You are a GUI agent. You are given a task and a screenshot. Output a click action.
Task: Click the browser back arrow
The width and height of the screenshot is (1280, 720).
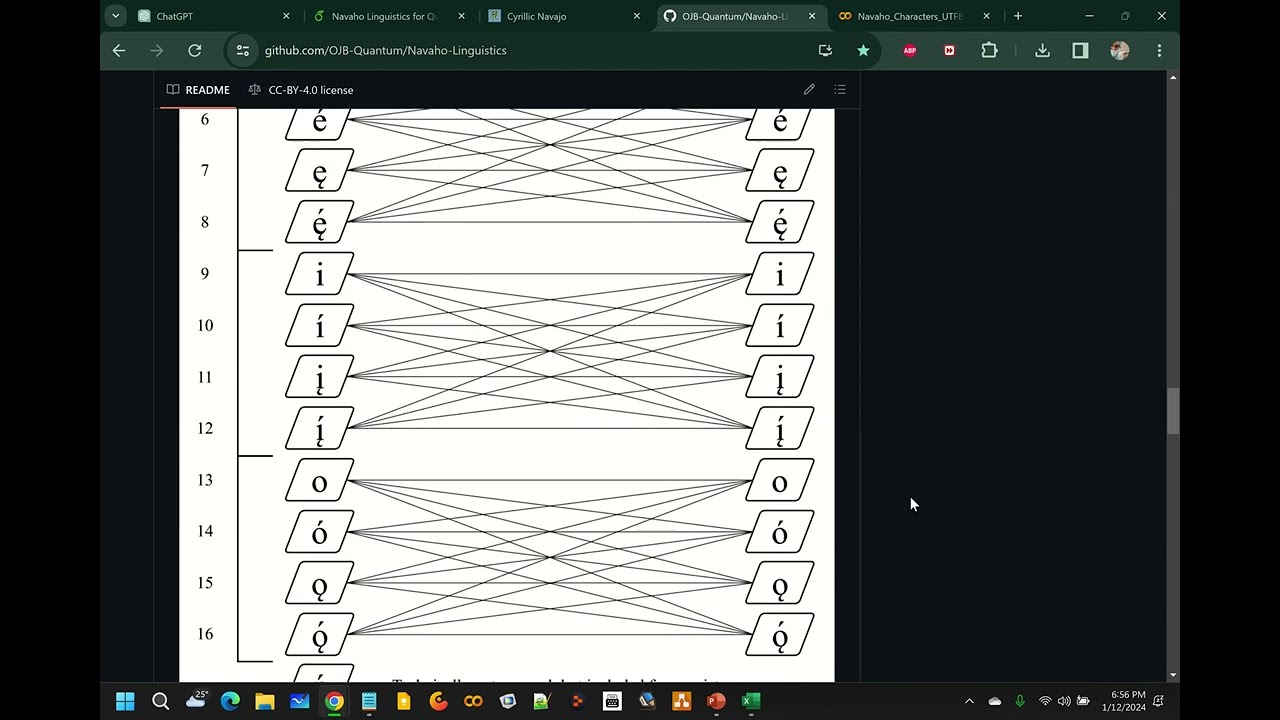[x=119, y=50]
